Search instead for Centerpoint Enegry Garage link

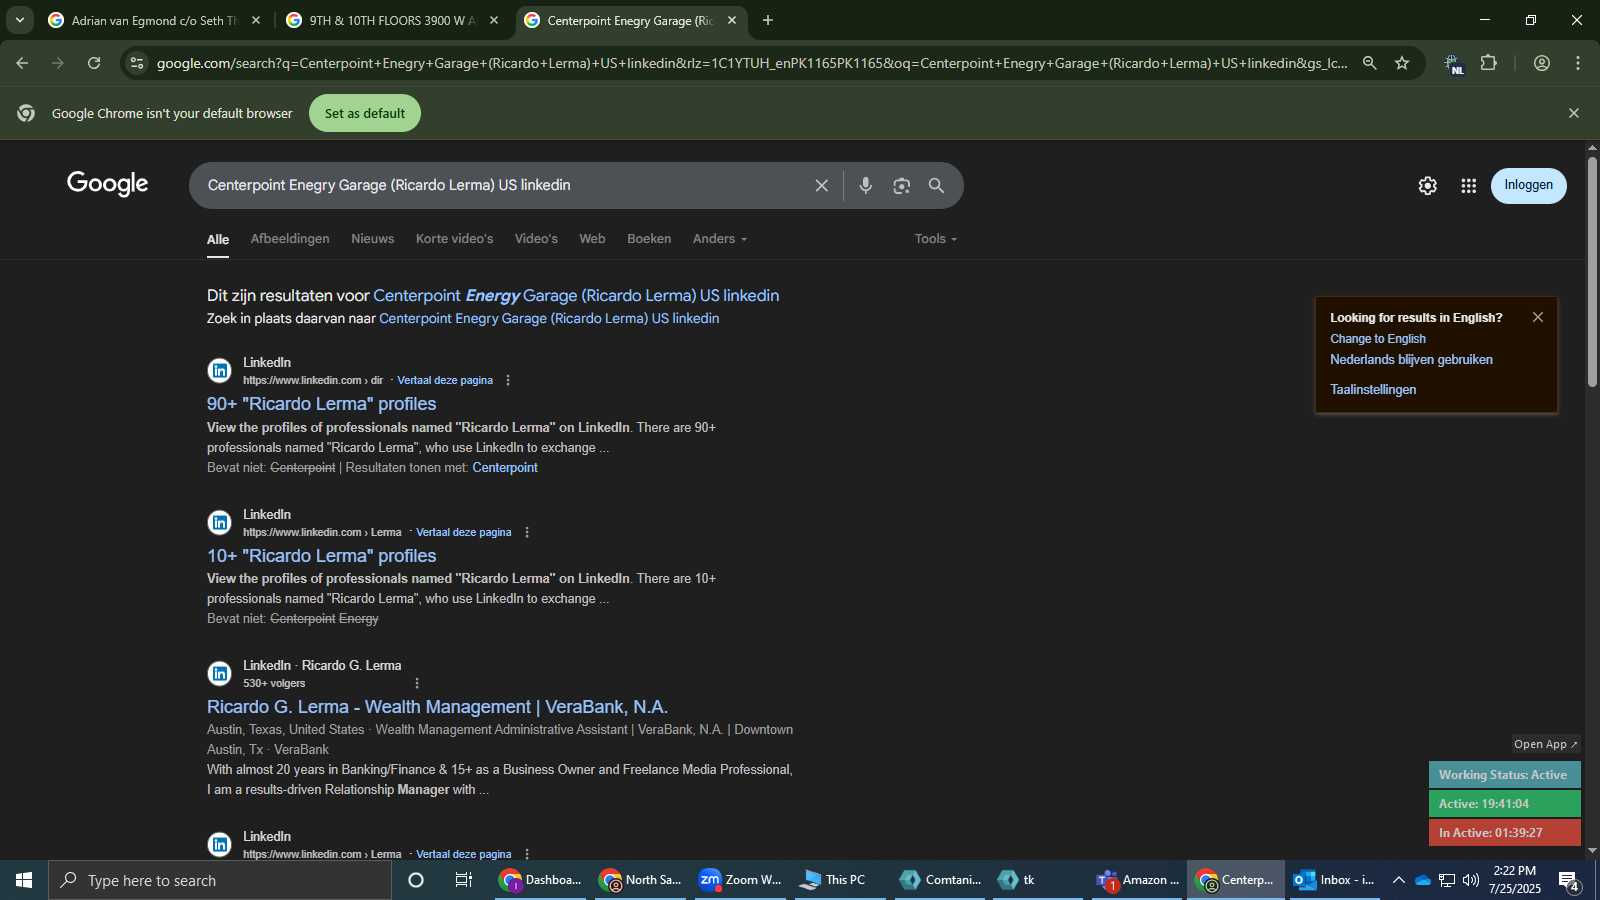click(549, 319)
